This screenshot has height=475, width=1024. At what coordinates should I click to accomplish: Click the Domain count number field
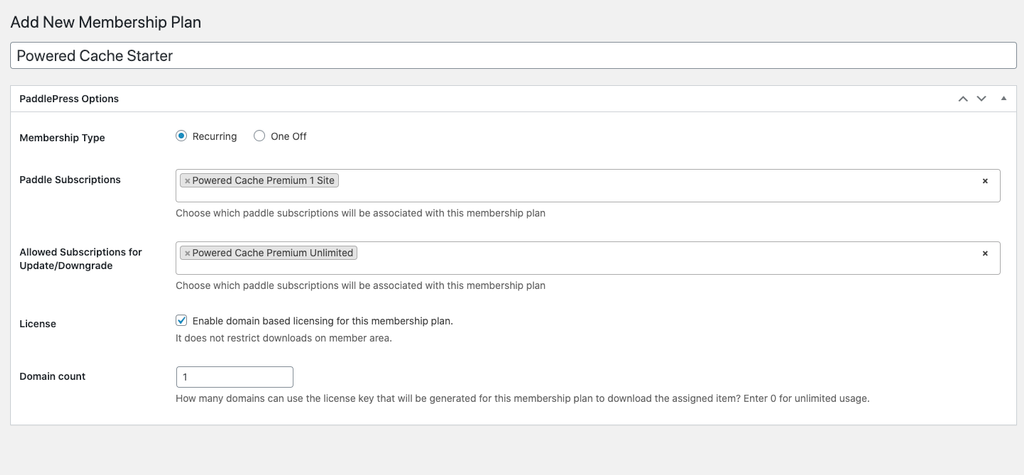tap(234, 377)
